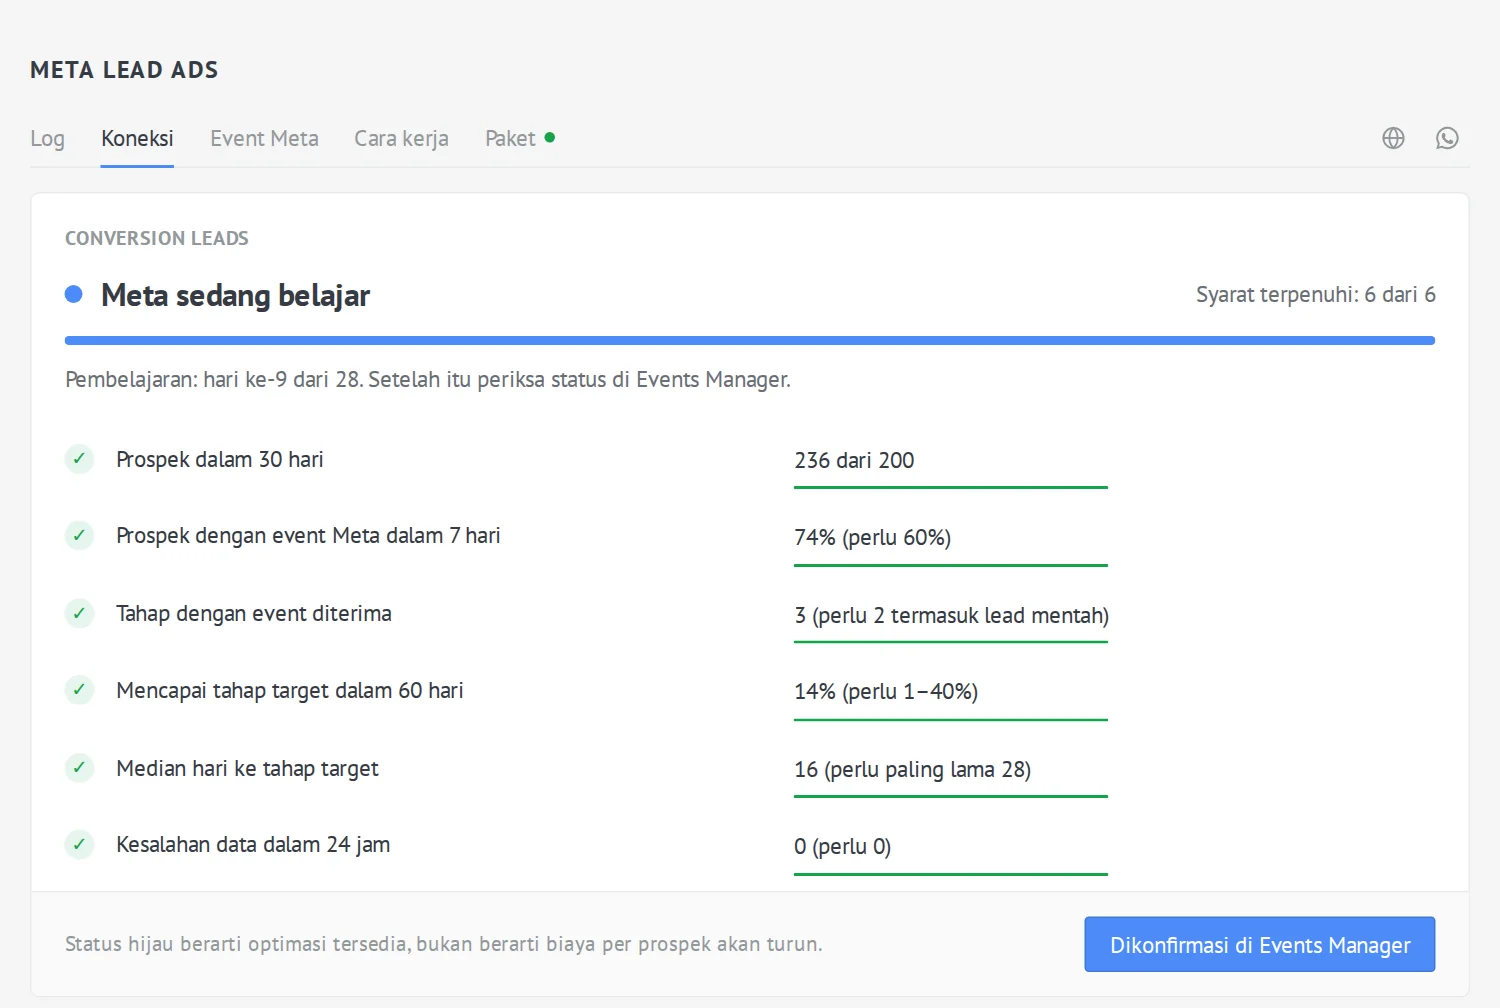The image size is (1500, 1008).
Task: Click the green bar under 236 dari 200
Action: [x=951, y=487]
